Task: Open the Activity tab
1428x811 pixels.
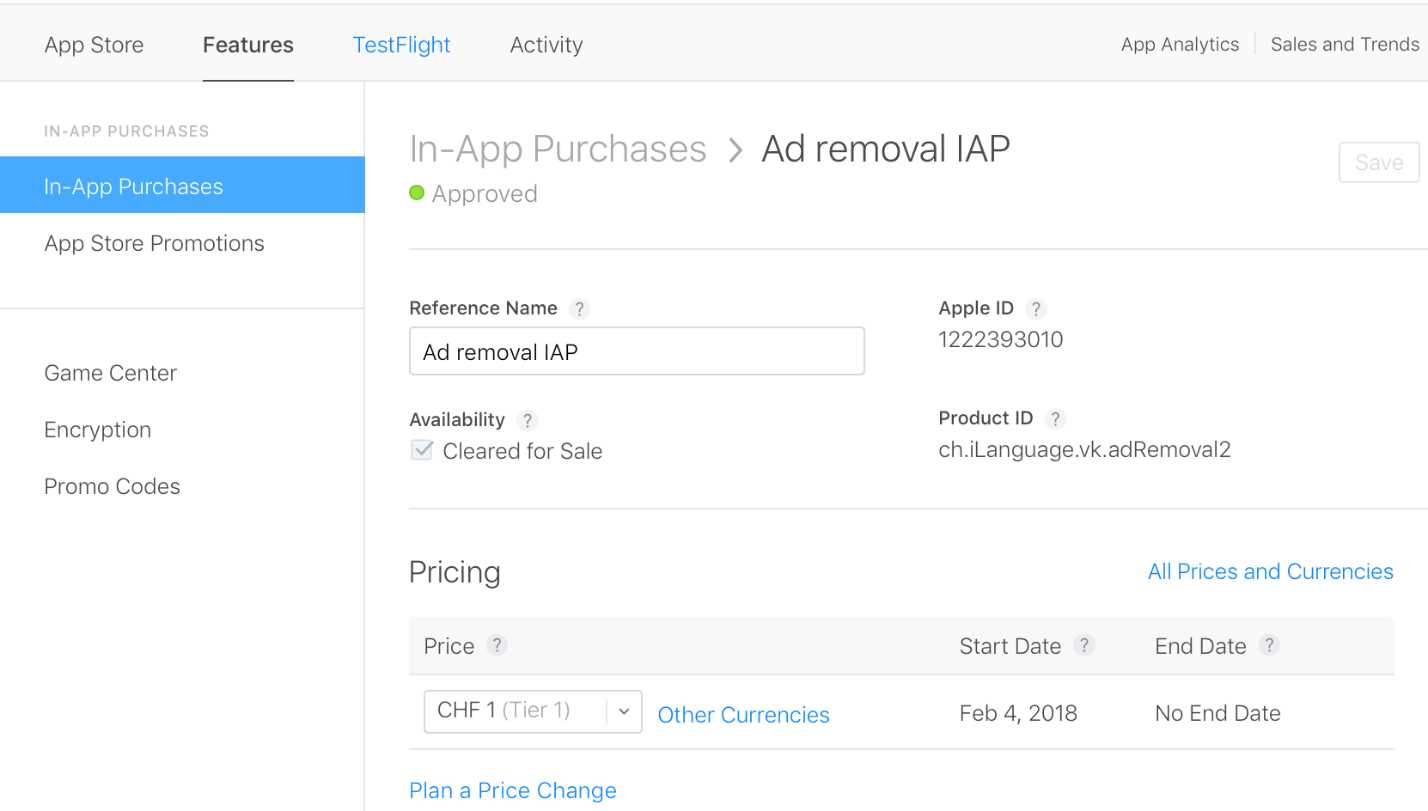Action: [546, 44]
